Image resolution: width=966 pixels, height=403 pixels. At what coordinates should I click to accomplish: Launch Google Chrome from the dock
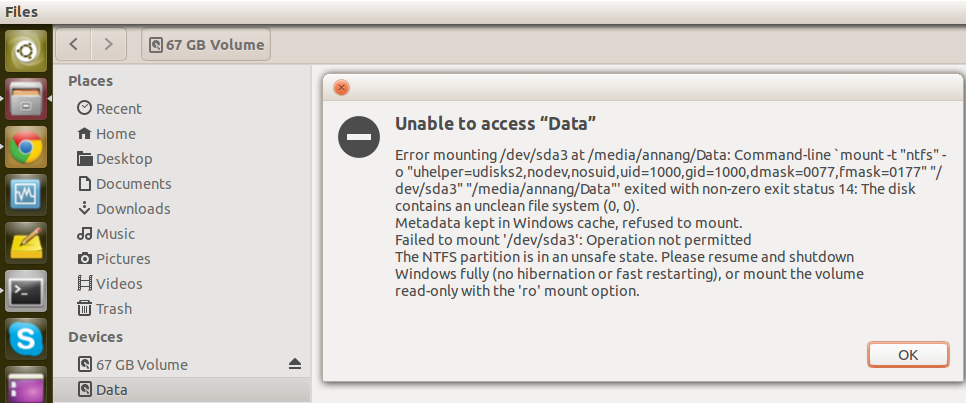tap(26, 146)
